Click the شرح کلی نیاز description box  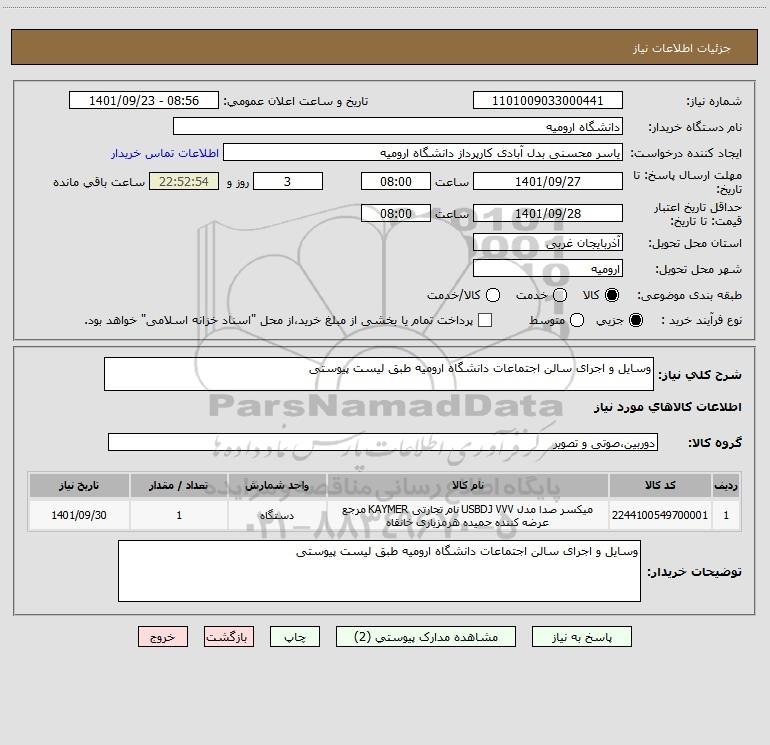(x=379, y=374)
